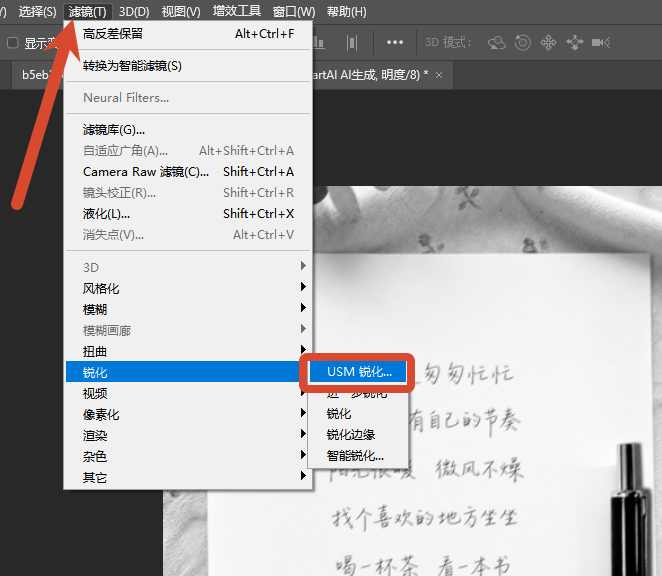
Task: Select 锐化 in sharpen submenu
Action: (x=358, y=414)
